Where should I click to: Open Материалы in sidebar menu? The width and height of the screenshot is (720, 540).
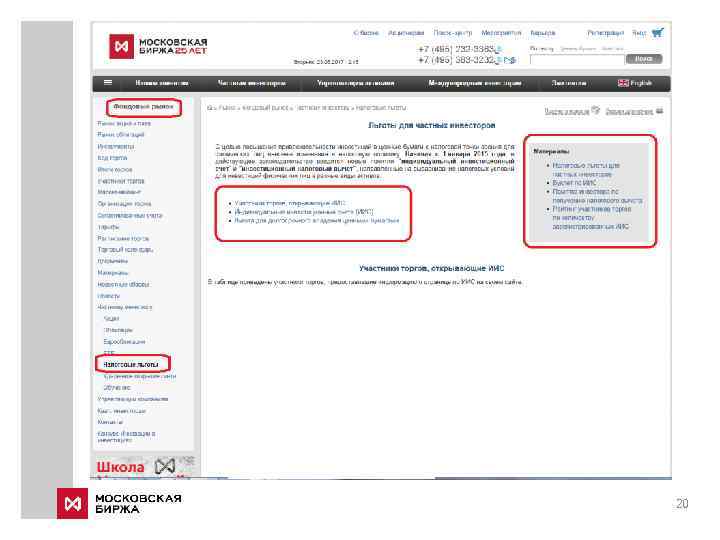click(112, 273)
